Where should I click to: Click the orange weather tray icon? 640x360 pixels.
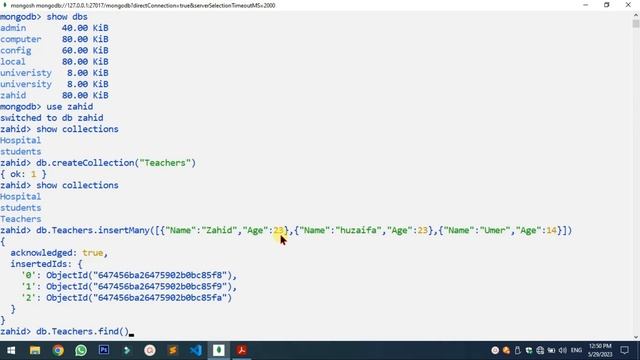click(x=506, y=350)
